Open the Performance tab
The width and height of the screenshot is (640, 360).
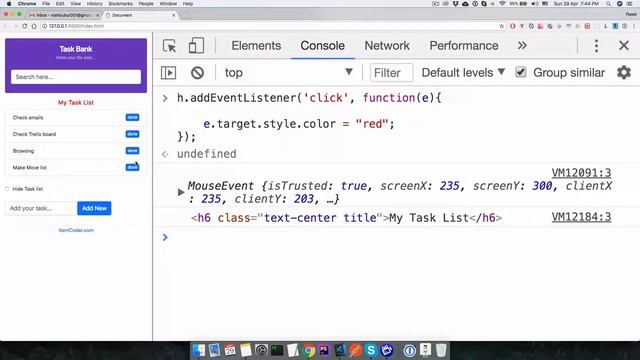coord(464,46)
